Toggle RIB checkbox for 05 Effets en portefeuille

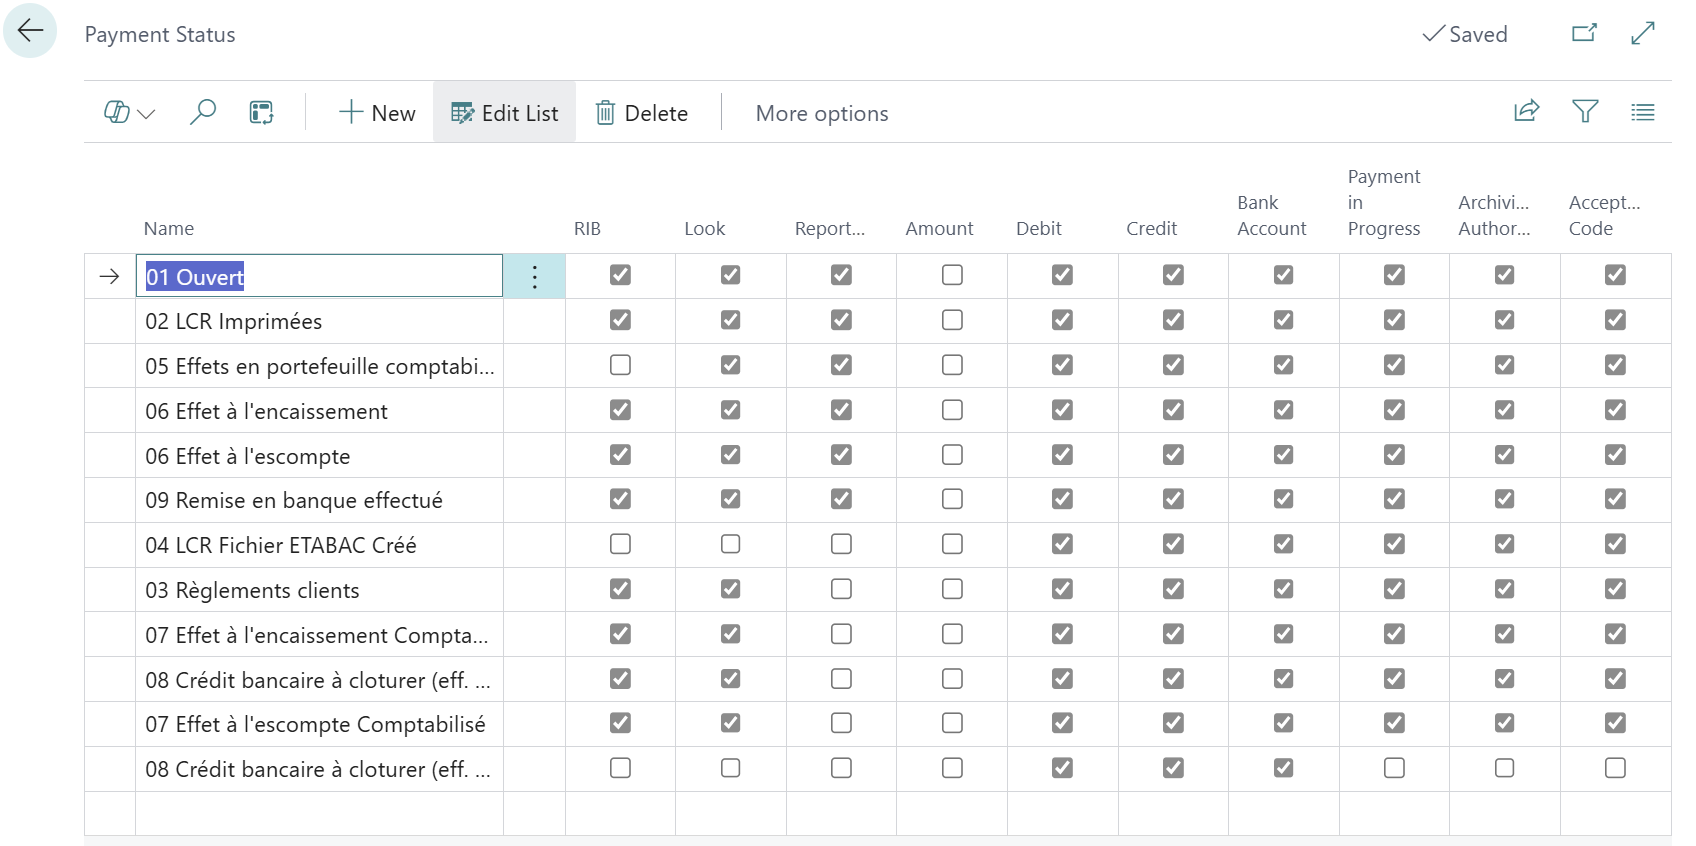pyautogui.click(x=620, y=365)
